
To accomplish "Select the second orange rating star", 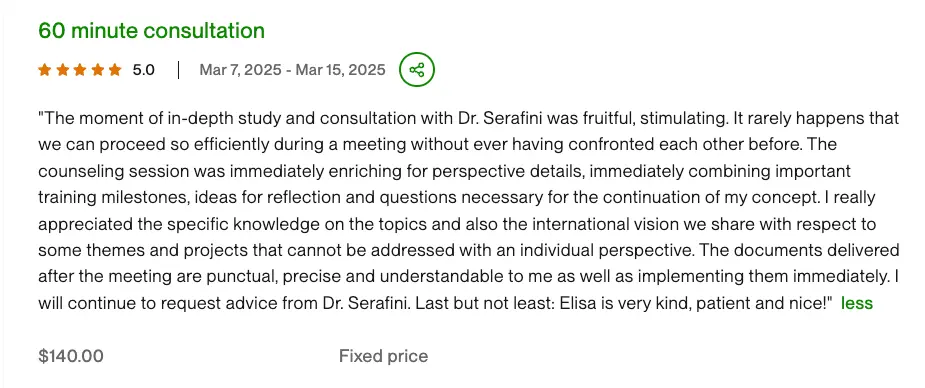I will pos(62,70).
